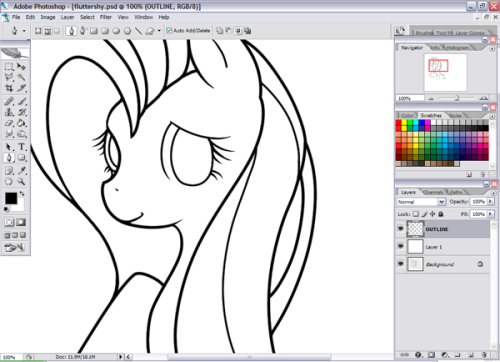Select the Eyedropper tool
Image resolution: width=500 pixels, height=362 pixels.
(x=21, y=171)
